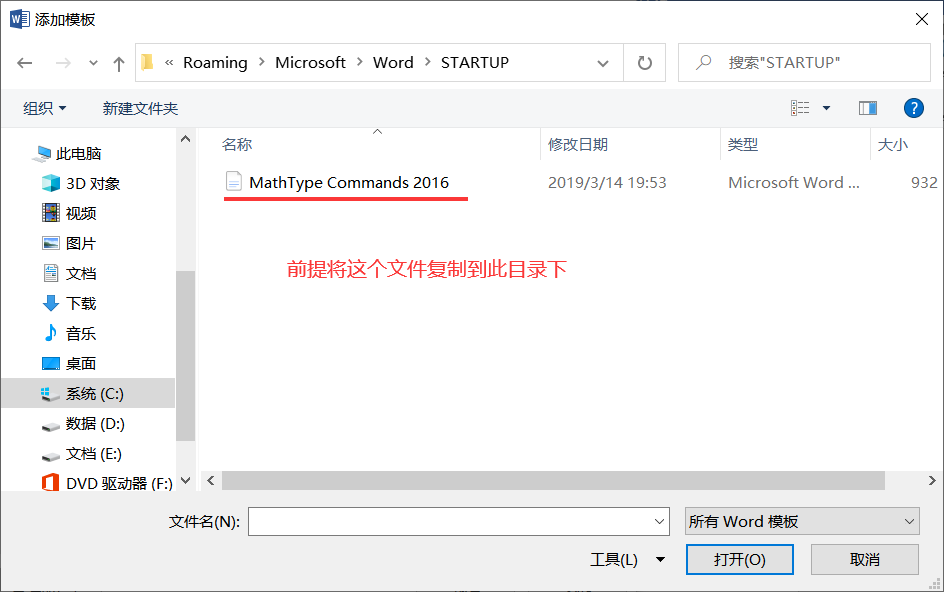
Task: Open the 所有 Word 模板 file type dropdown
Action: click(x=801, y=521)
